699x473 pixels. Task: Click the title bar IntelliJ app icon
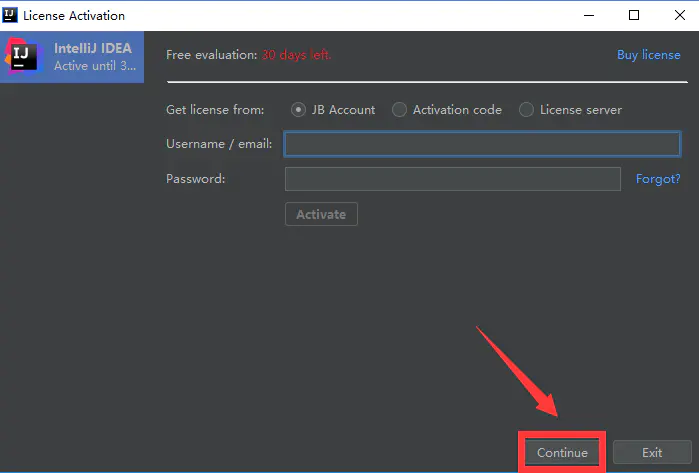point(10,15)
